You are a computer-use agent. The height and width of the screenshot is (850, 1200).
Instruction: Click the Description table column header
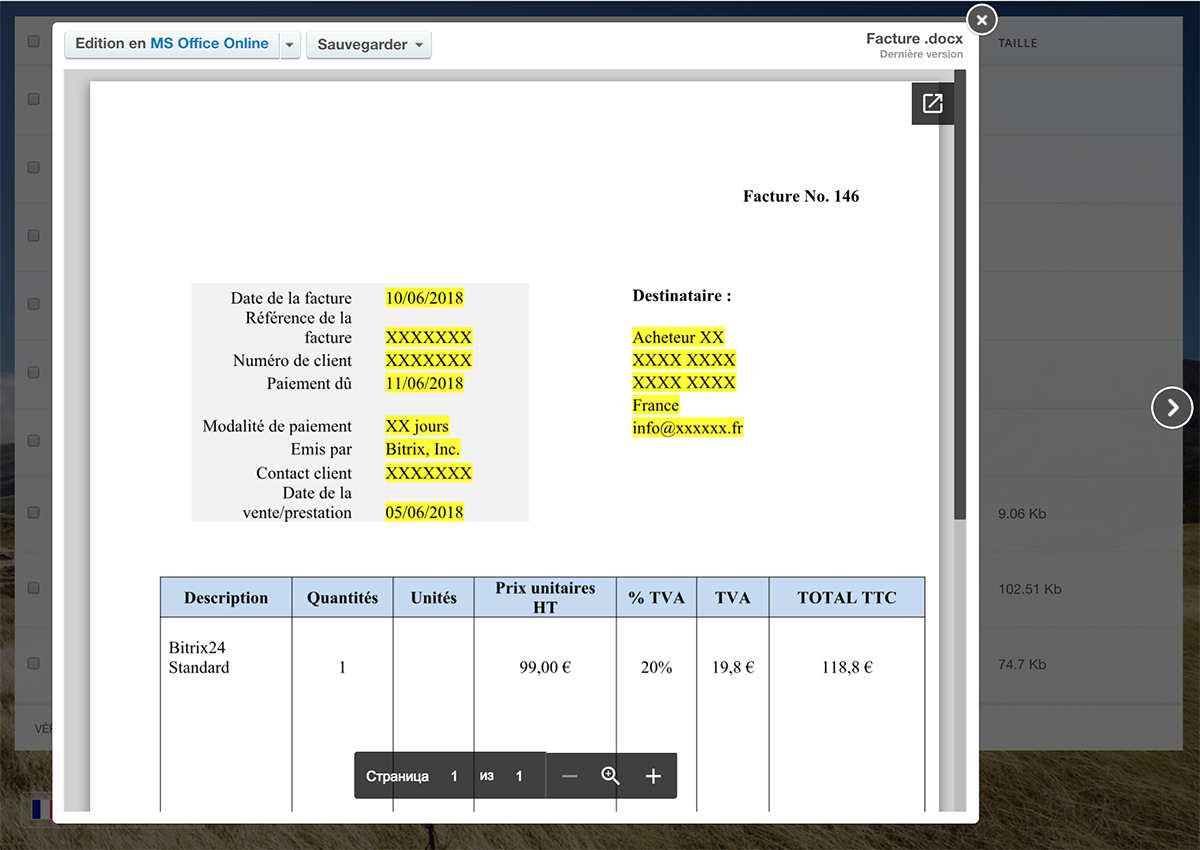[226, 598]
